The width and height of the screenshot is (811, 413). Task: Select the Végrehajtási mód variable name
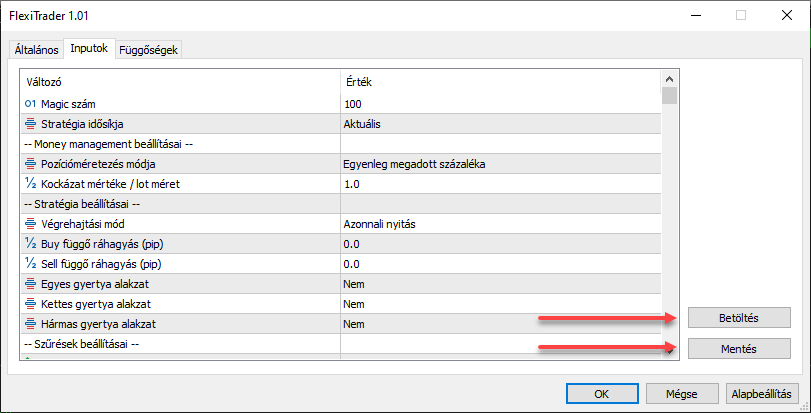click(x=83, y=224)
